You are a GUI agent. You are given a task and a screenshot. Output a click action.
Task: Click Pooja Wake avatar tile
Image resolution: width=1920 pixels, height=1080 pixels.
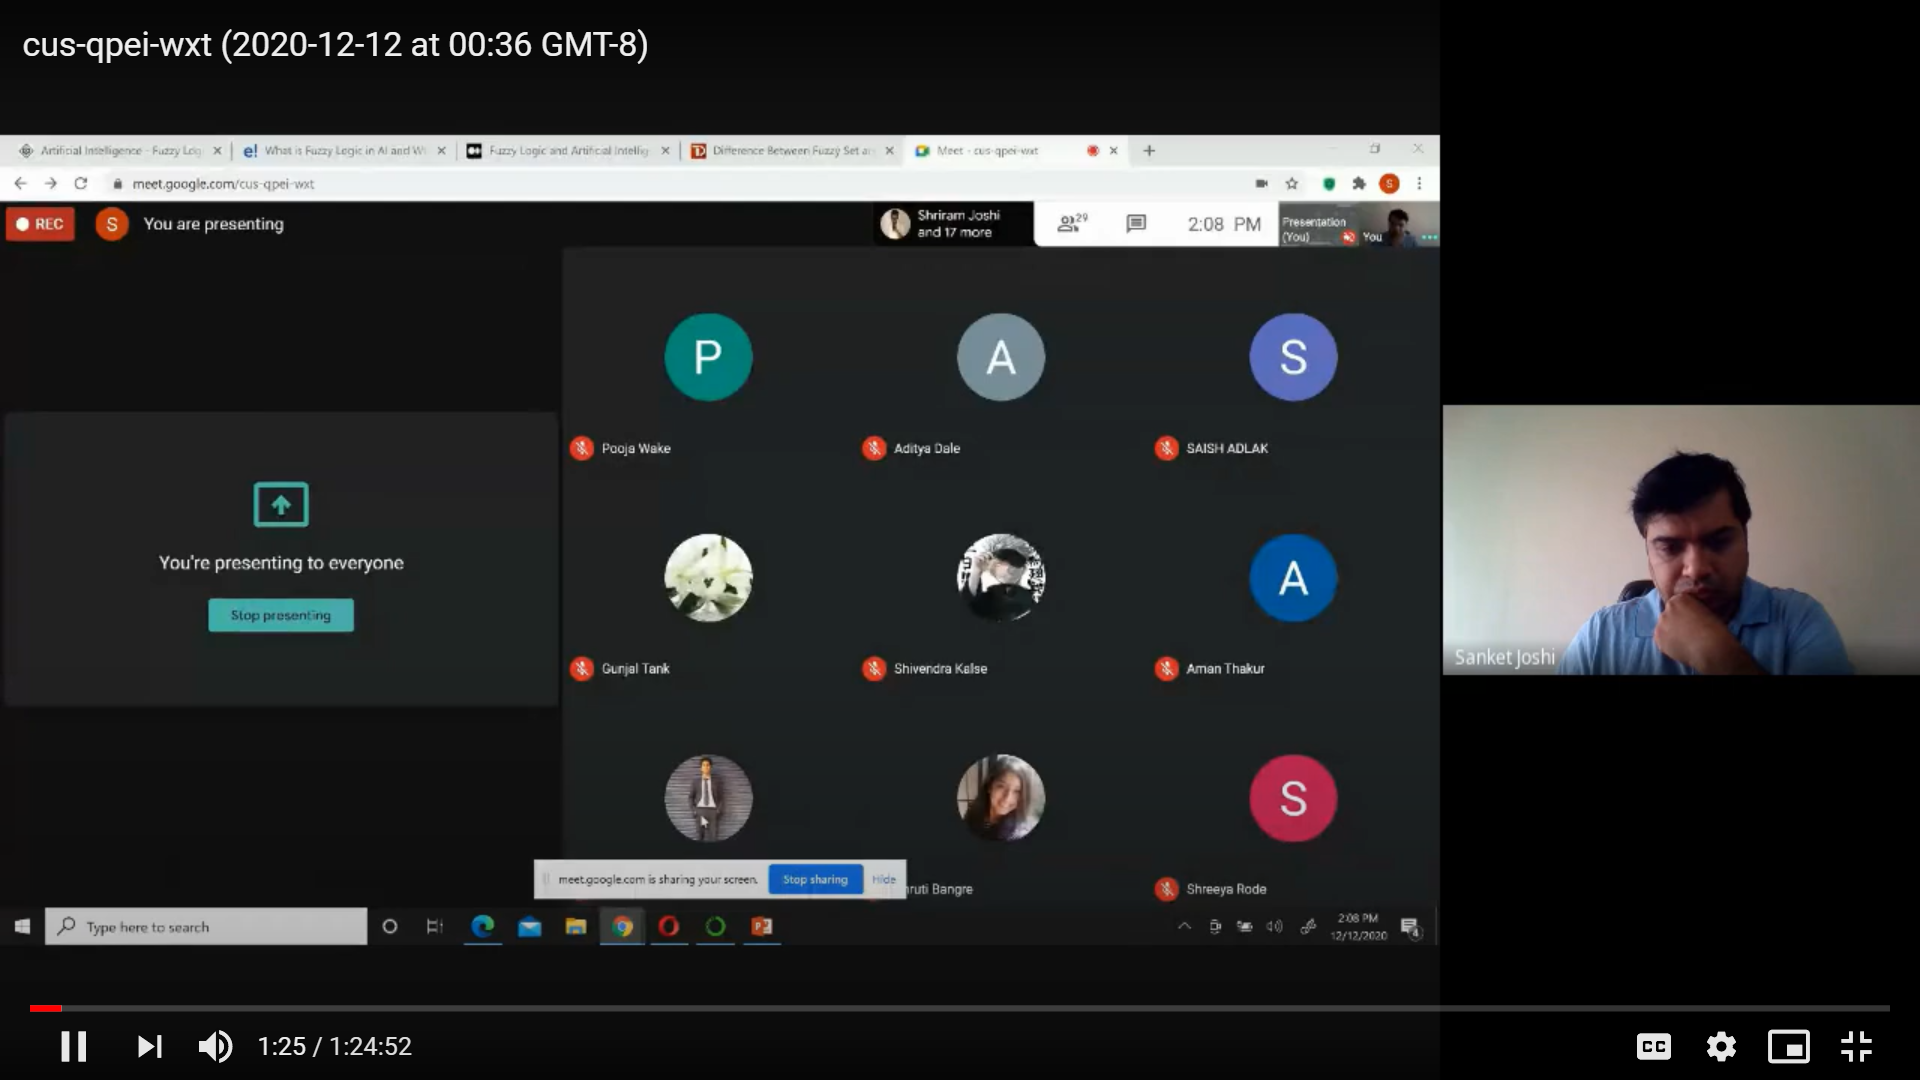tap(708, 357)
